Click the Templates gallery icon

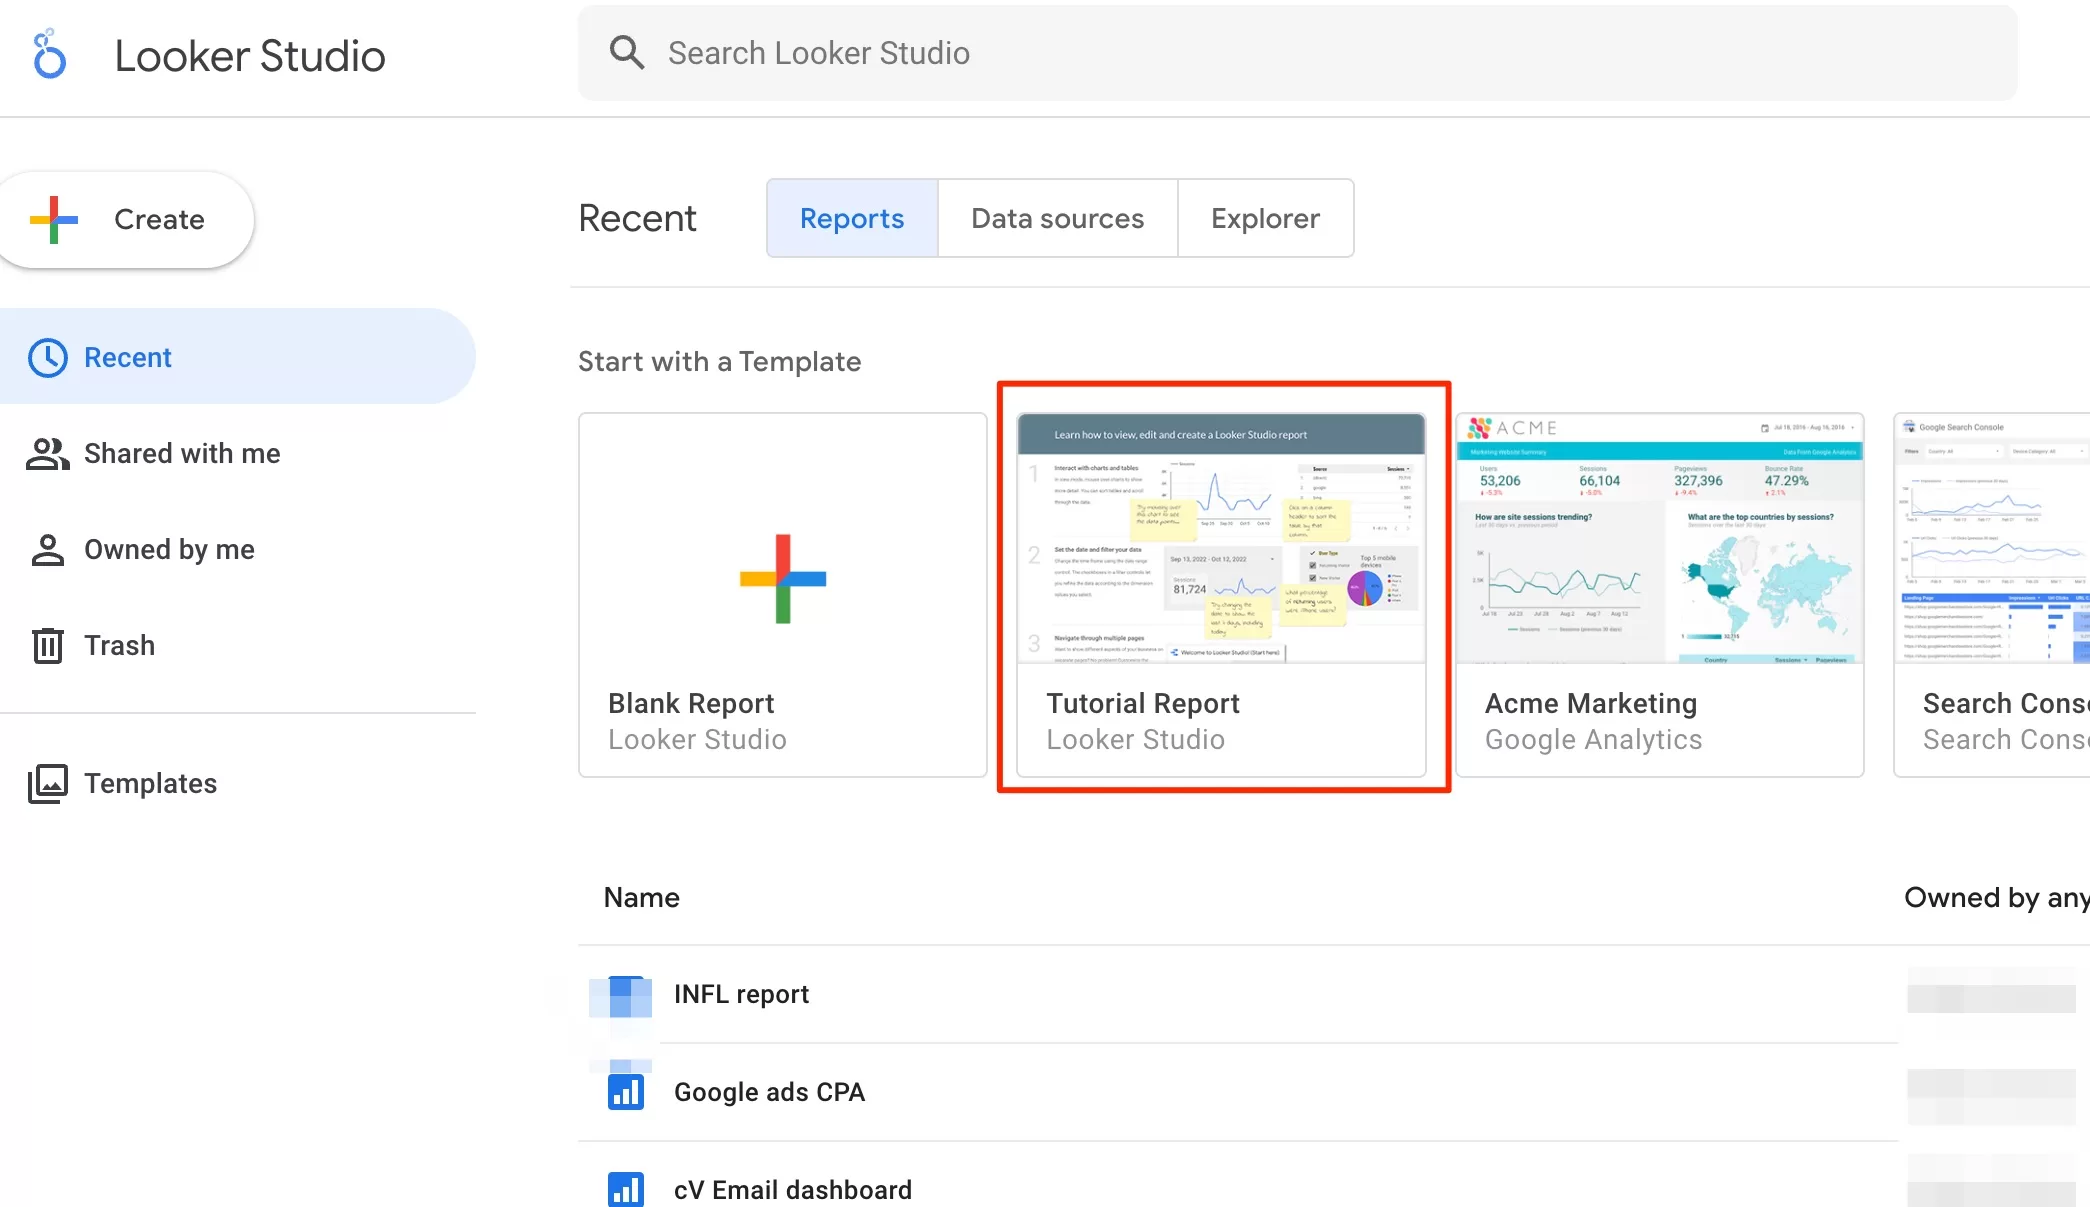(x=47, y=784)
